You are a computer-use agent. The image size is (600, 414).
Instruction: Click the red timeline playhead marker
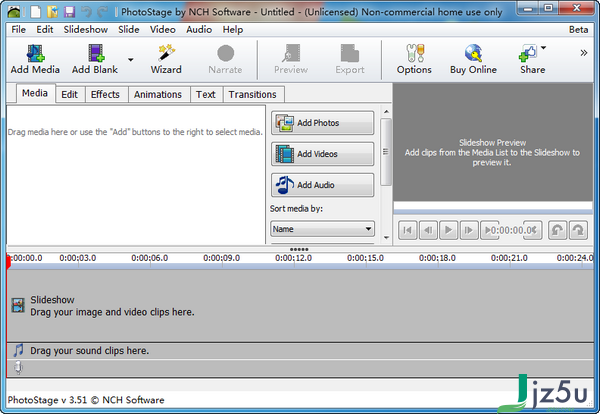(8, 261)
